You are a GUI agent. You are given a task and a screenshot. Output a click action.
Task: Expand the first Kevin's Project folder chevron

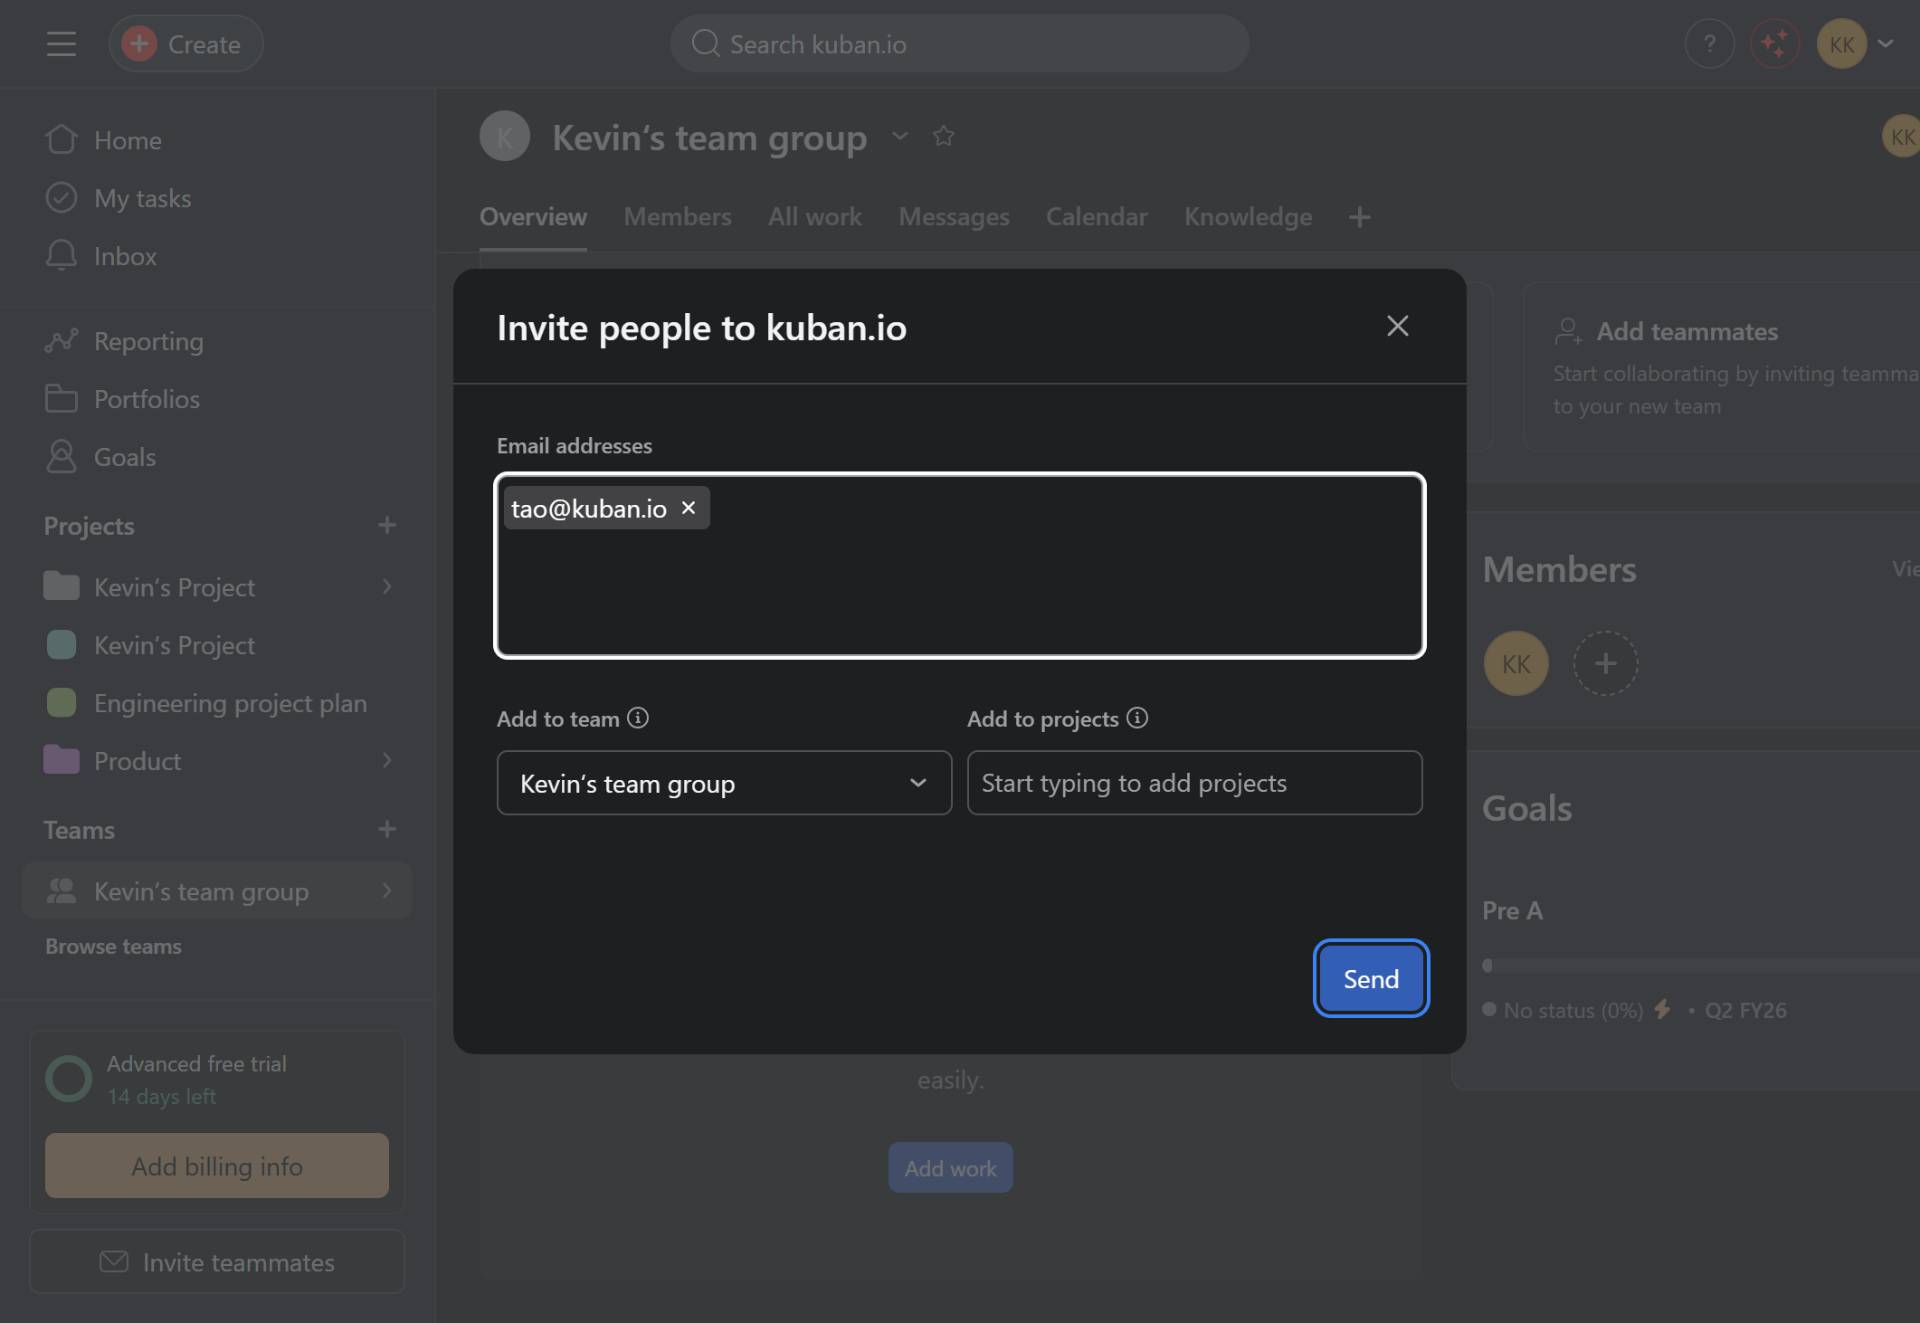(x=387, y=587)
